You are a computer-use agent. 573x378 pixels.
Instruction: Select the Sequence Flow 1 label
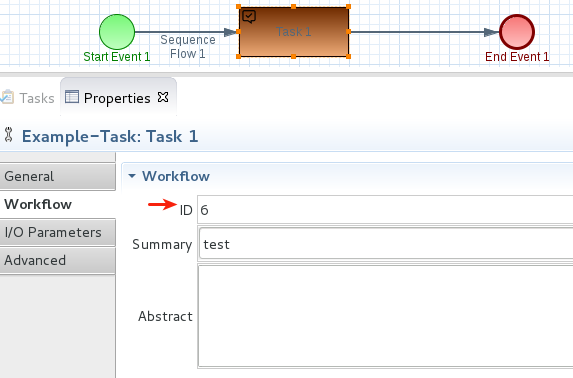tap(188, 46)
